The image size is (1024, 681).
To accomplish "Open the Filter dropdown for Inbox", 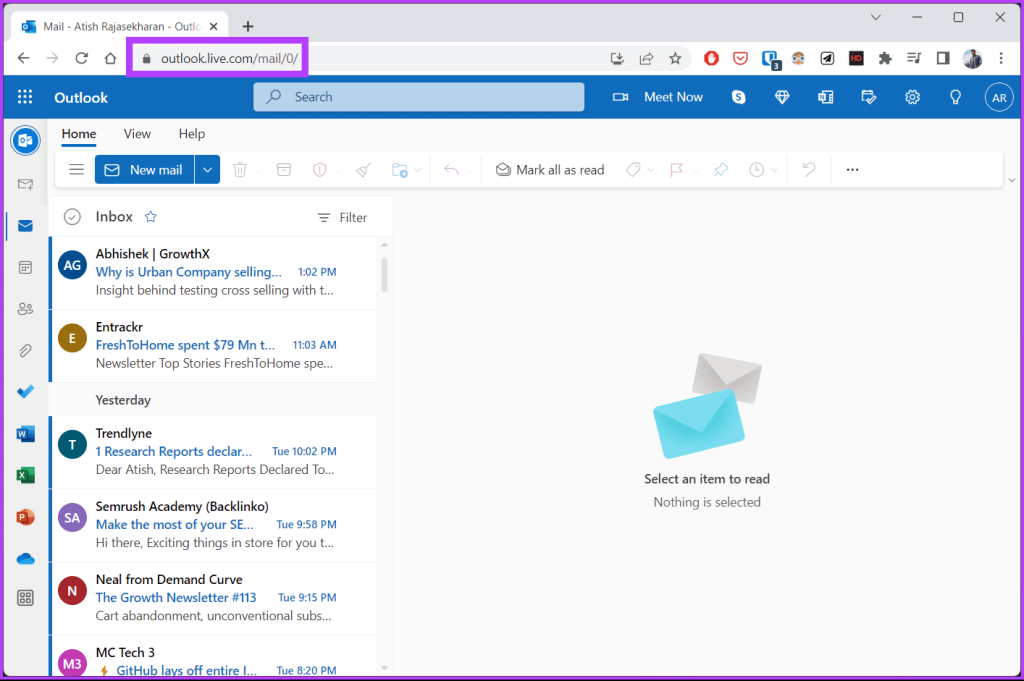I will click(x=342, y=217).
